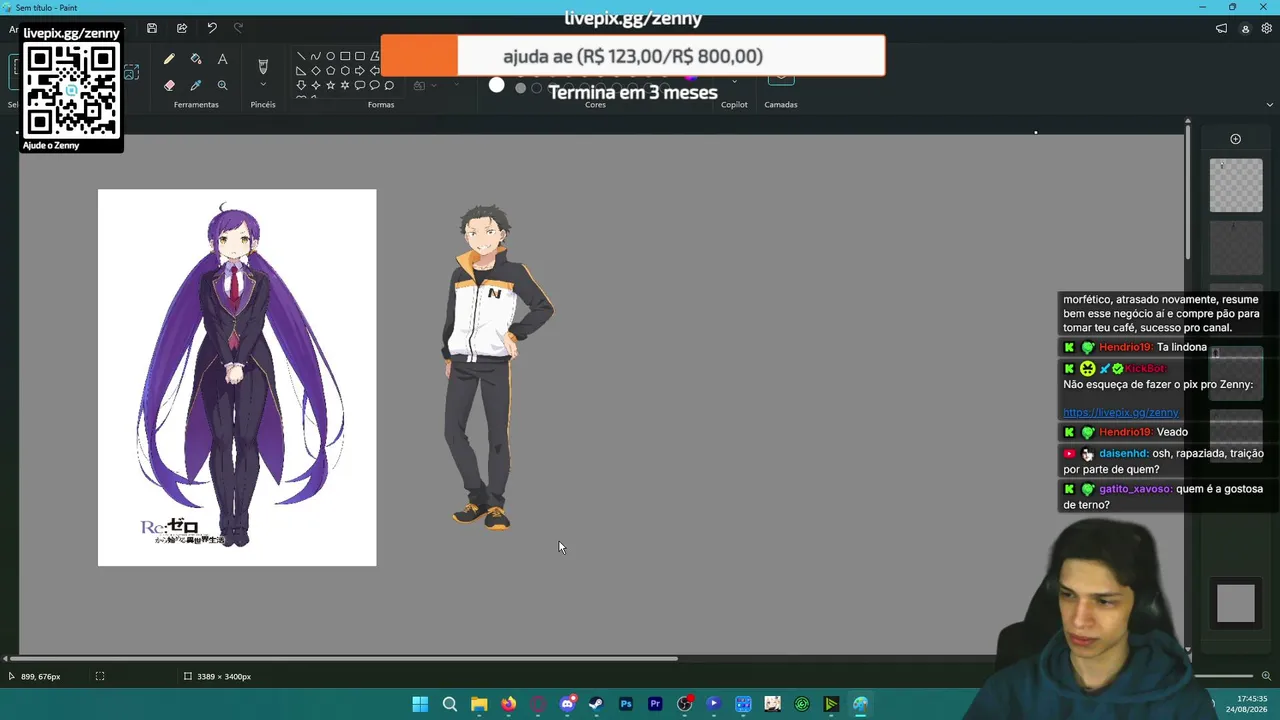
Task: Zoom in using the magnifier plus icon
Action: pyautogui.click(x=1266, y=676)
